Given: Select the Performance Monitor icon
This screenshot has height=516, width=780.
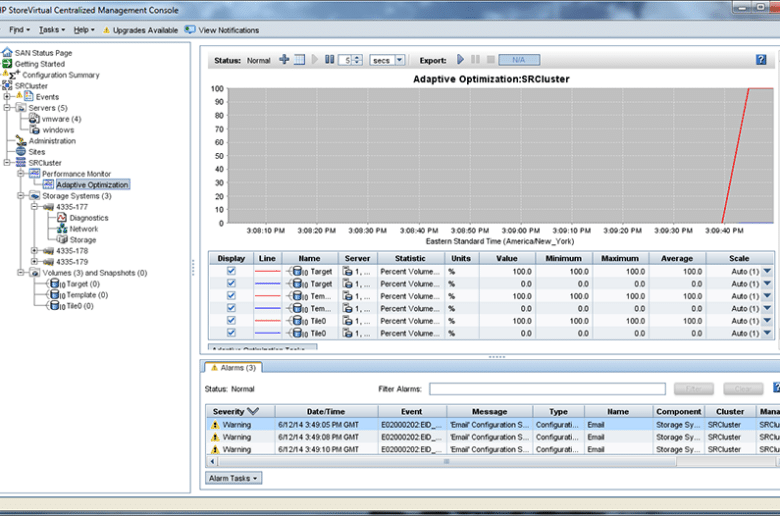Looking at the screenshot, I should coord(34,174).
